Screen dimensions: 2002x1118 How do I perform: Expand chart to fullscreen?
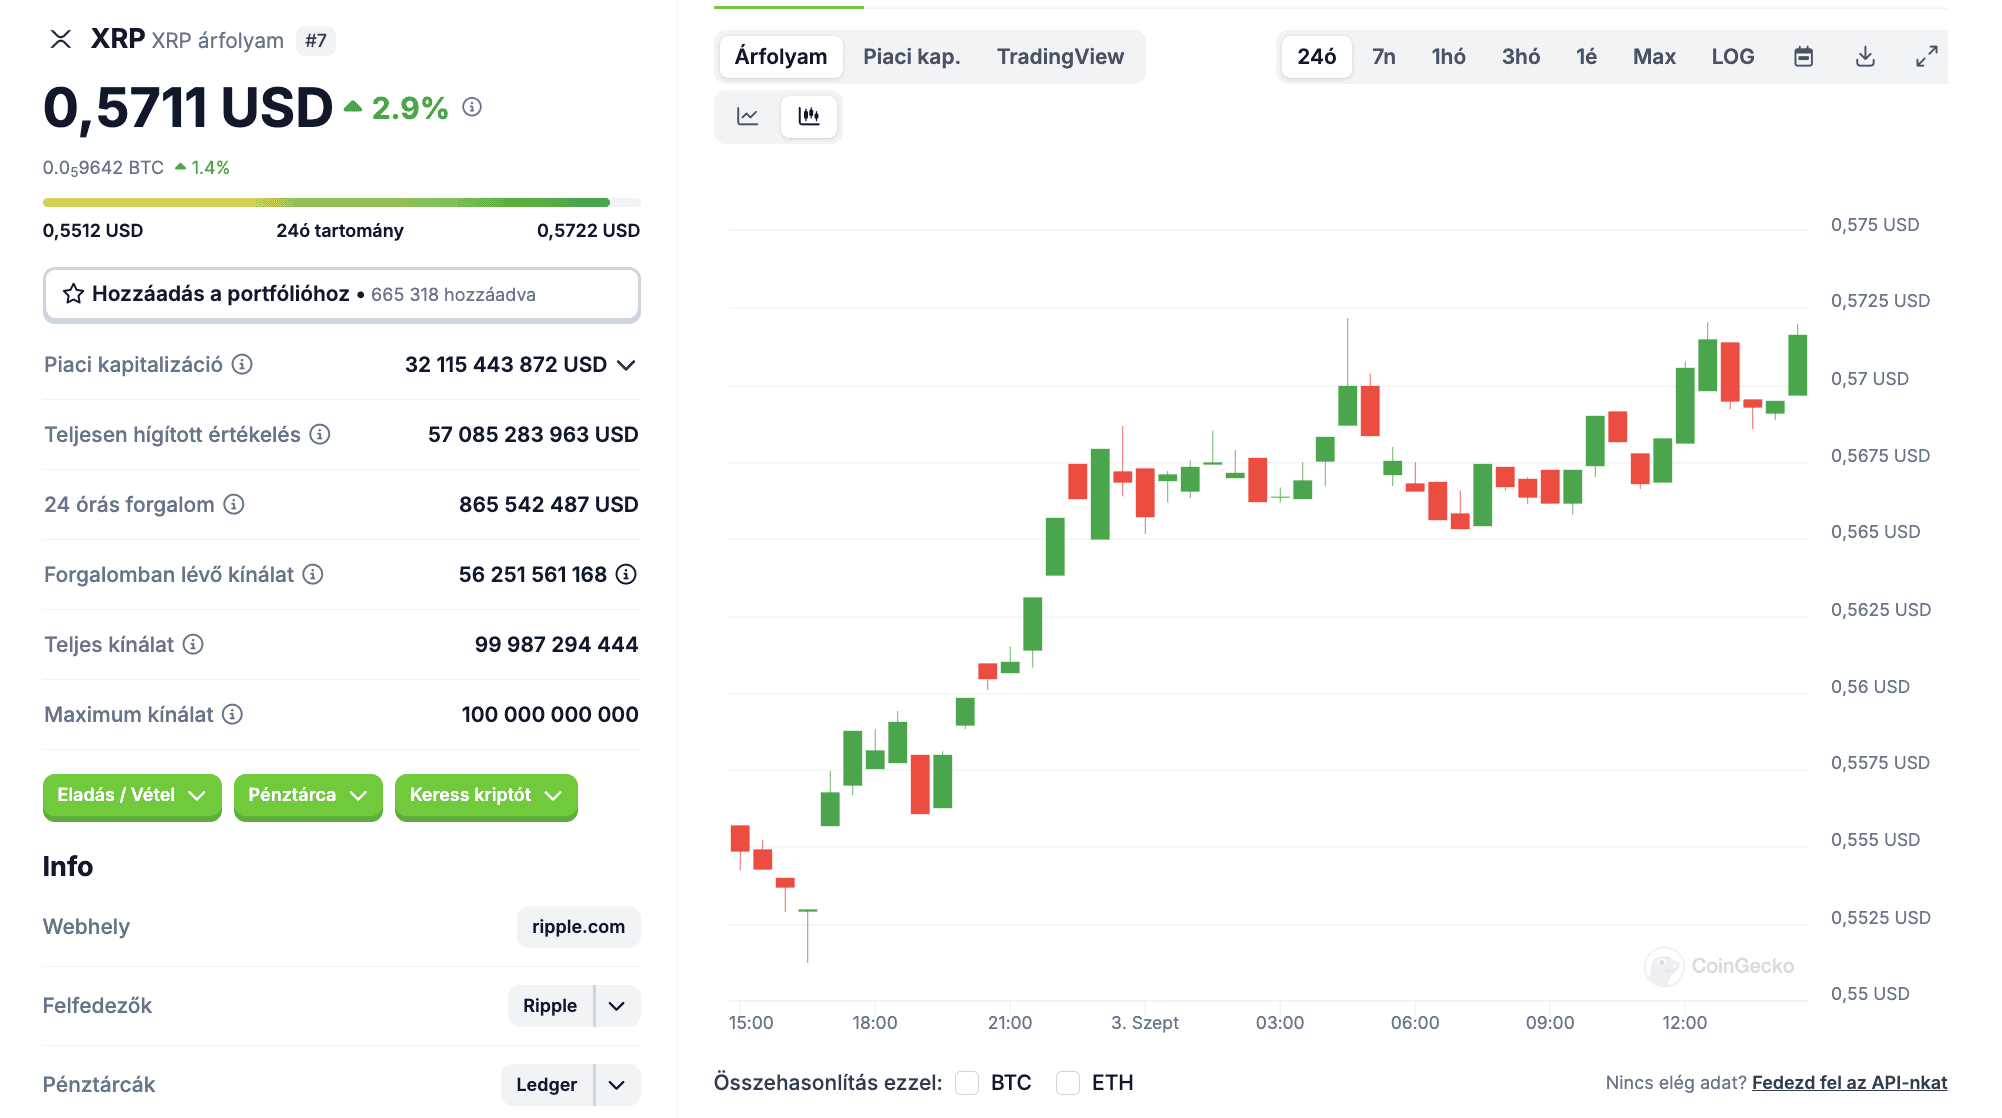[1927, 57]
